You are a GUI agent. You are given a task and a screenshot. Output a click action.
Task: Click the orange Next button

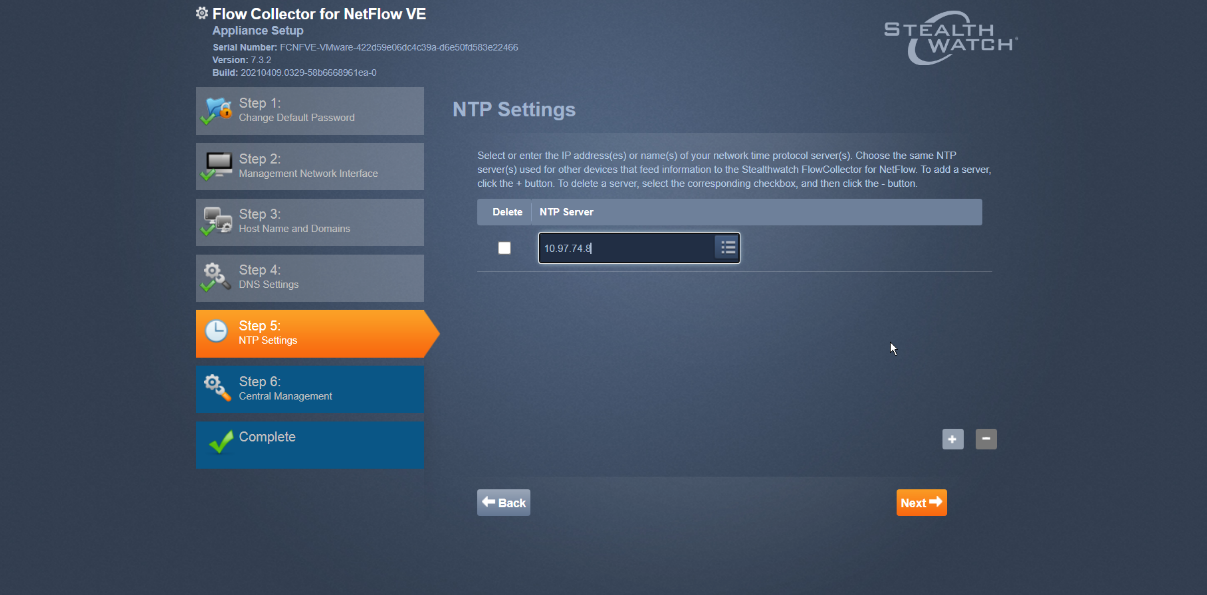click(921, 502)
